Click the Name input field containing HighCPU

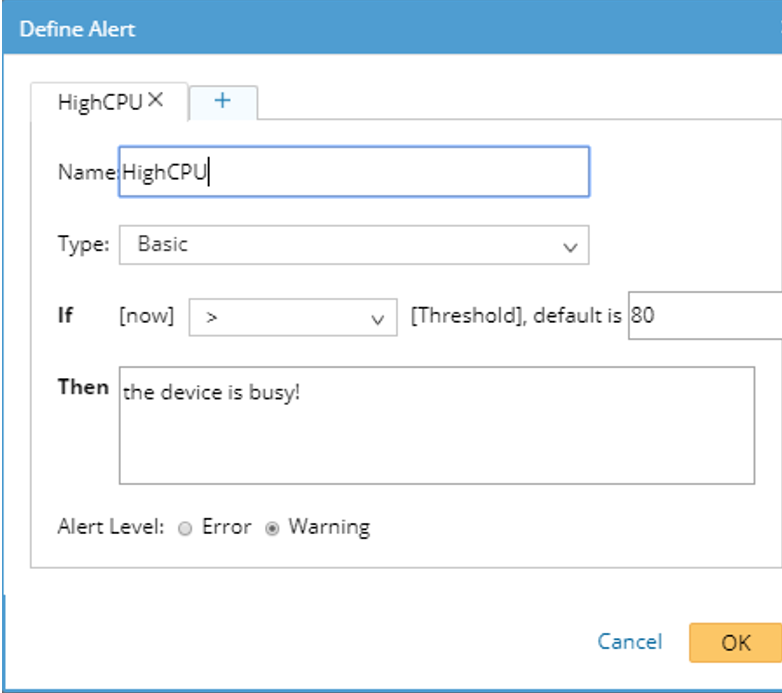(x=354, y=172)
